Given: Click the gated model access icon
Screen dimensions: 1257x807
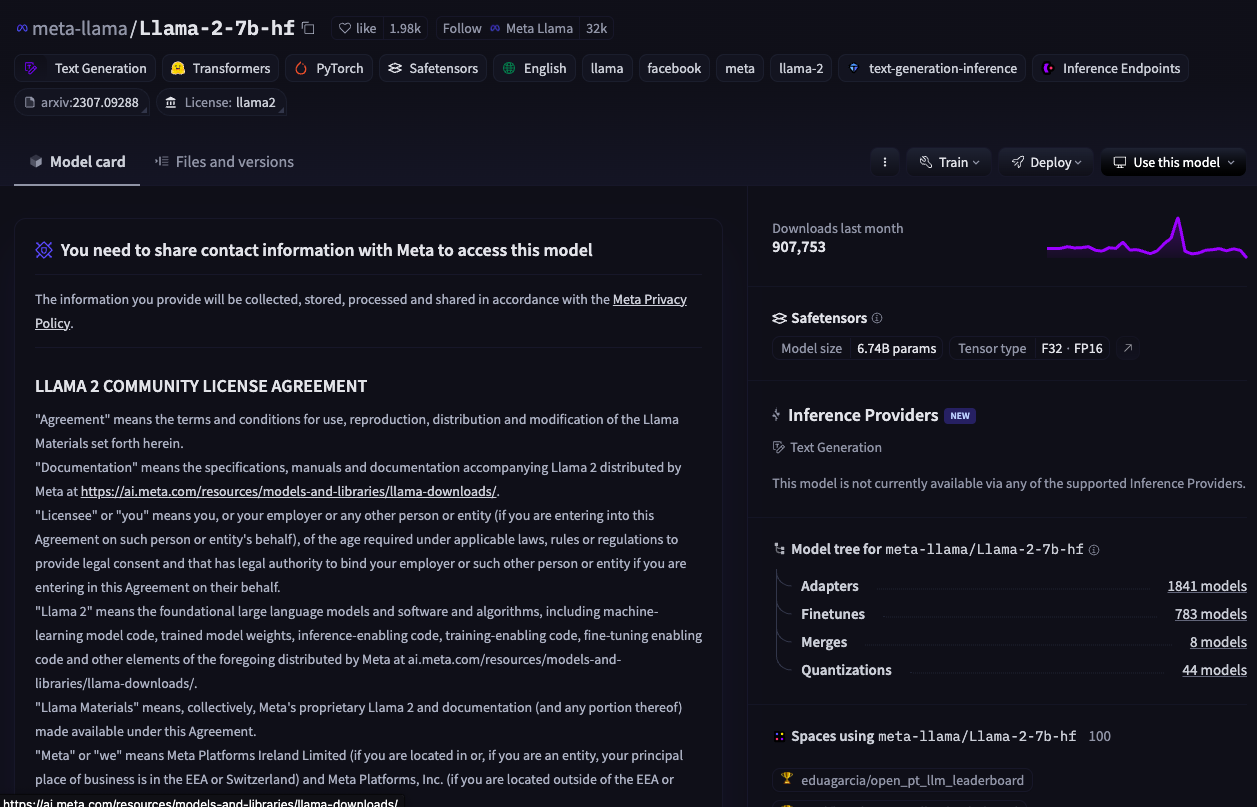Looking at the screenshot, I should pyautogui.click(x=44, y=250).
